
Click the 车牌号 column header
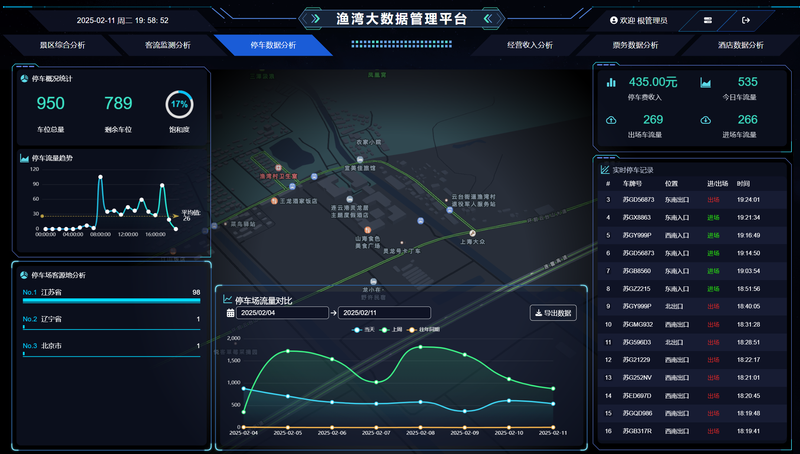point(632,184)
